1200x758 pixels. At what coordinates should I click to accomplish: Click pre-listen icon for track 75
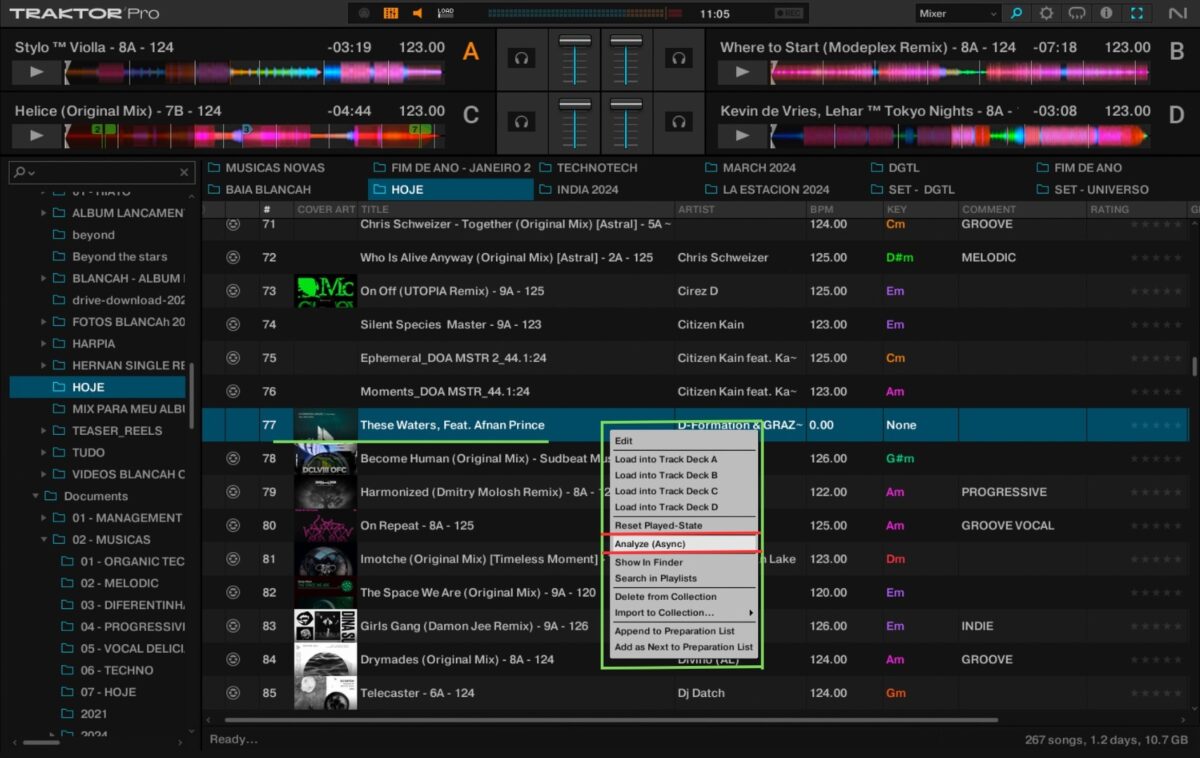(233, 358)
